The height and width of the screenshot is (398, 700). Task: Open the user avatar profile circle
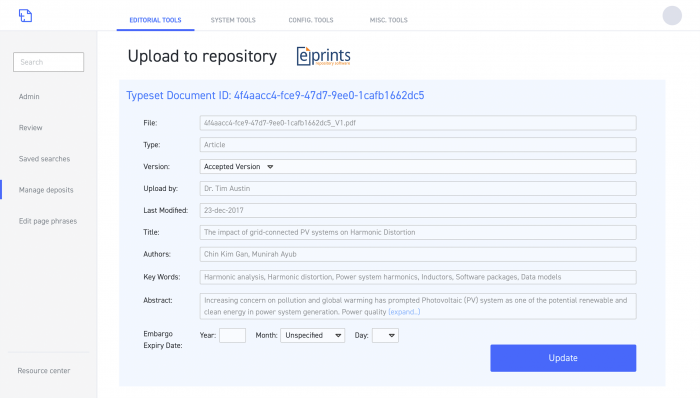pos(672,16)
